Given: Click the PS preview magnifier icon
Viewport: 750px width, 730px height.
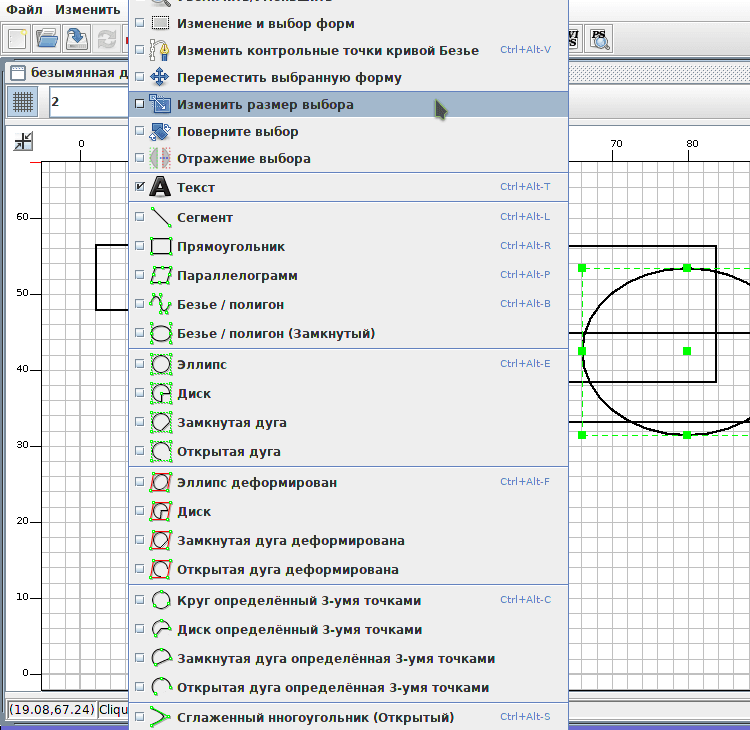Looking at the screenshot, I should pyautogui.click(x=599, y=39).
